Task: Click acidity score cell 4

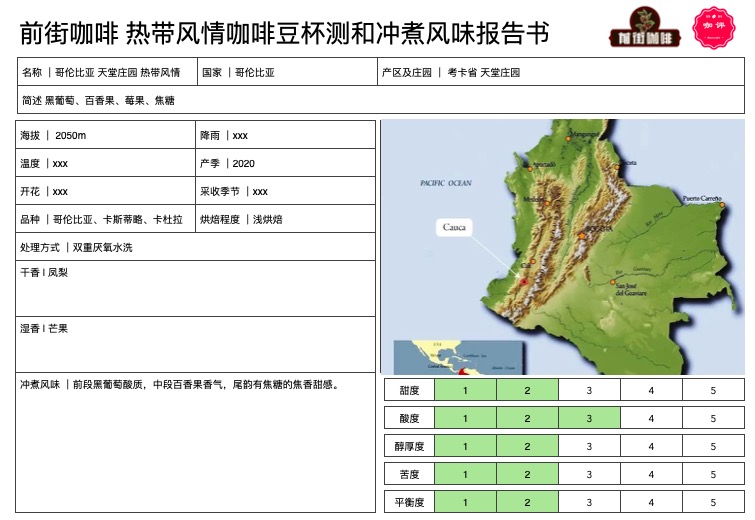Action: tap(651, 418)
